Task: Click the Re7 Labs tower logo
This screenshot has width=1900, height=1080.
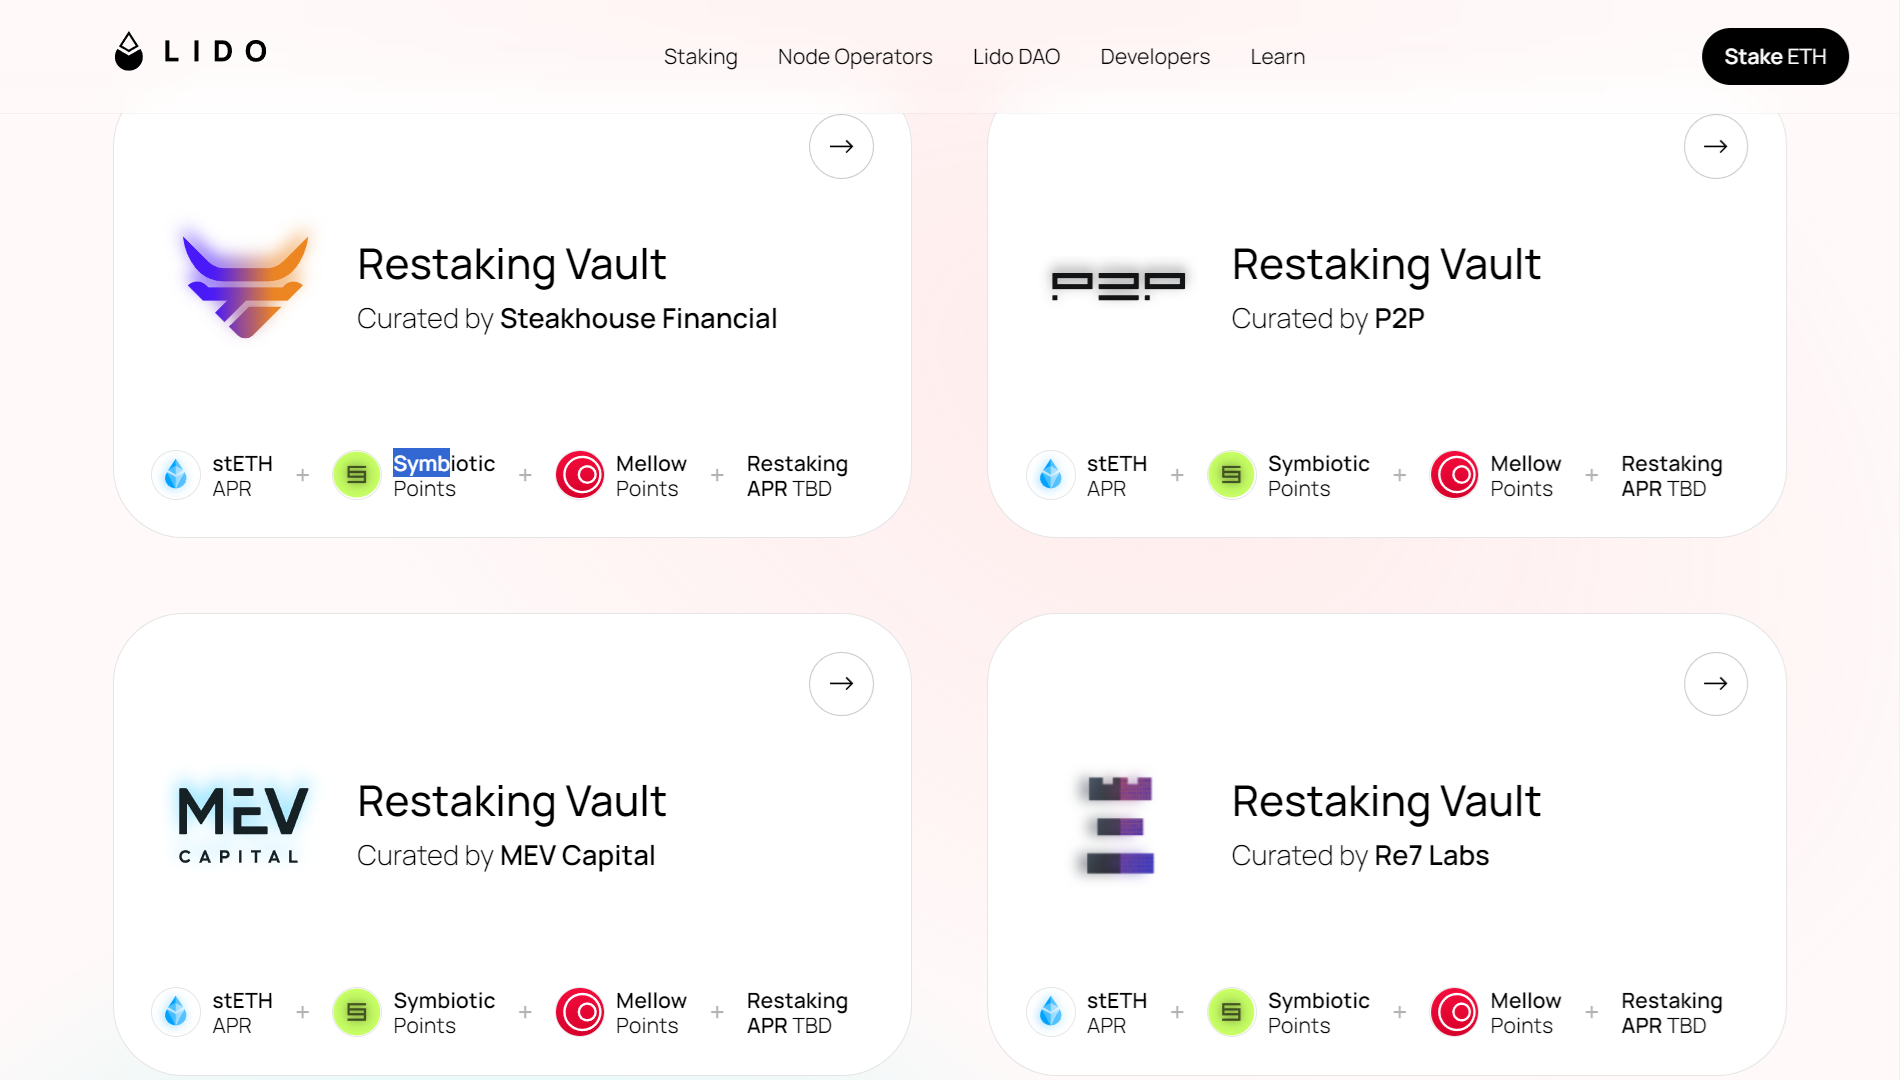Action: tap(1120, 825)
